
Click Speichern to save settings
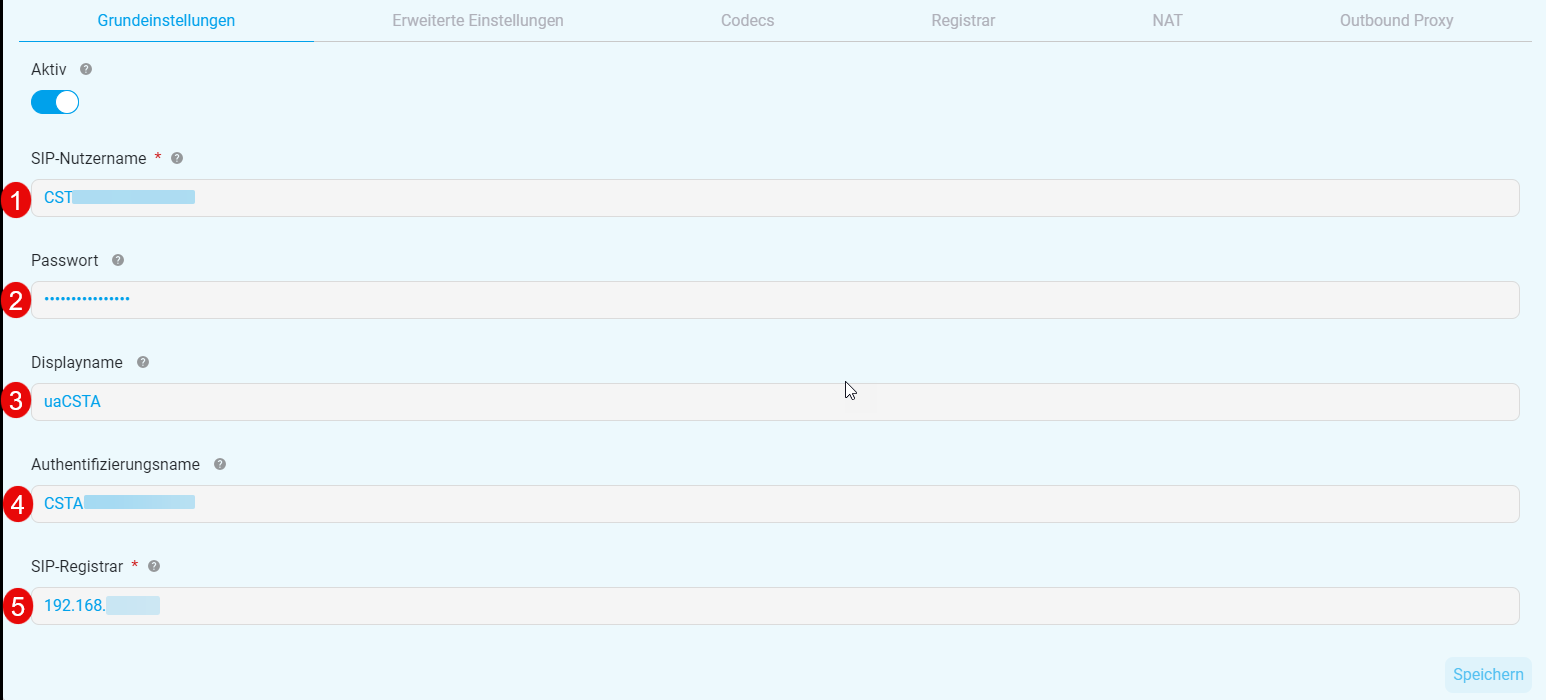1488,675
